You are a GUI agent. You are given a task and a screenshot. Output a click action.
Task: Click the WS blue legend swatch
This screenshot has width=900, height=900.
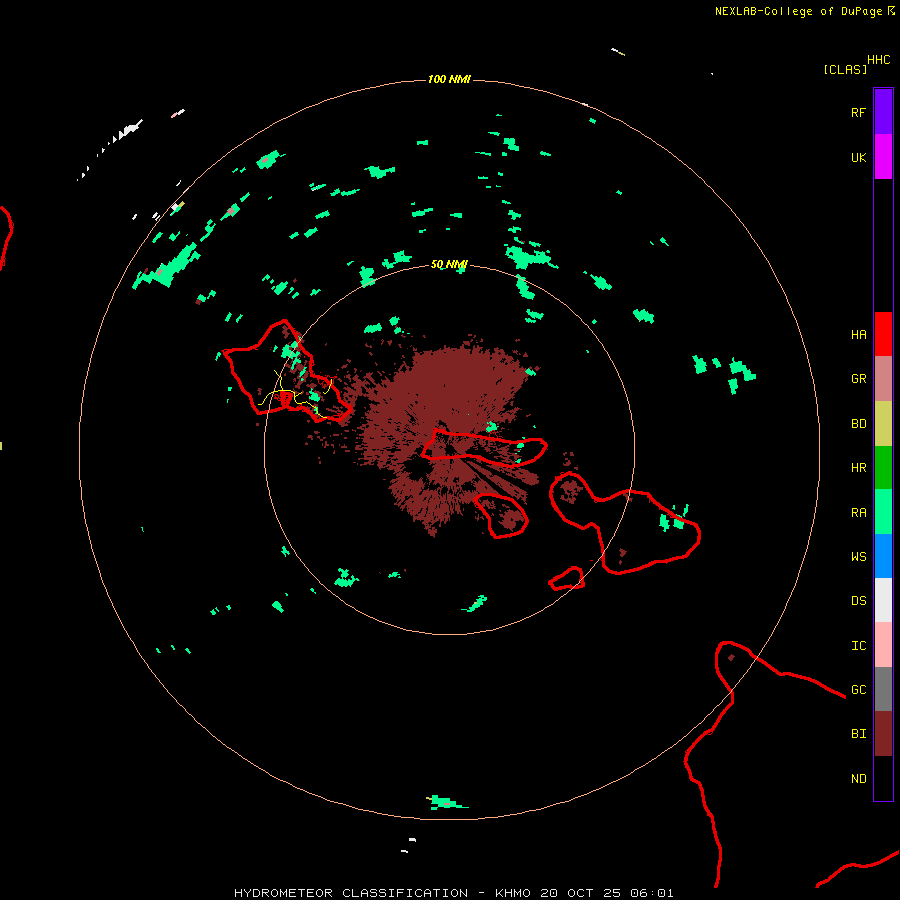point(883,556)
